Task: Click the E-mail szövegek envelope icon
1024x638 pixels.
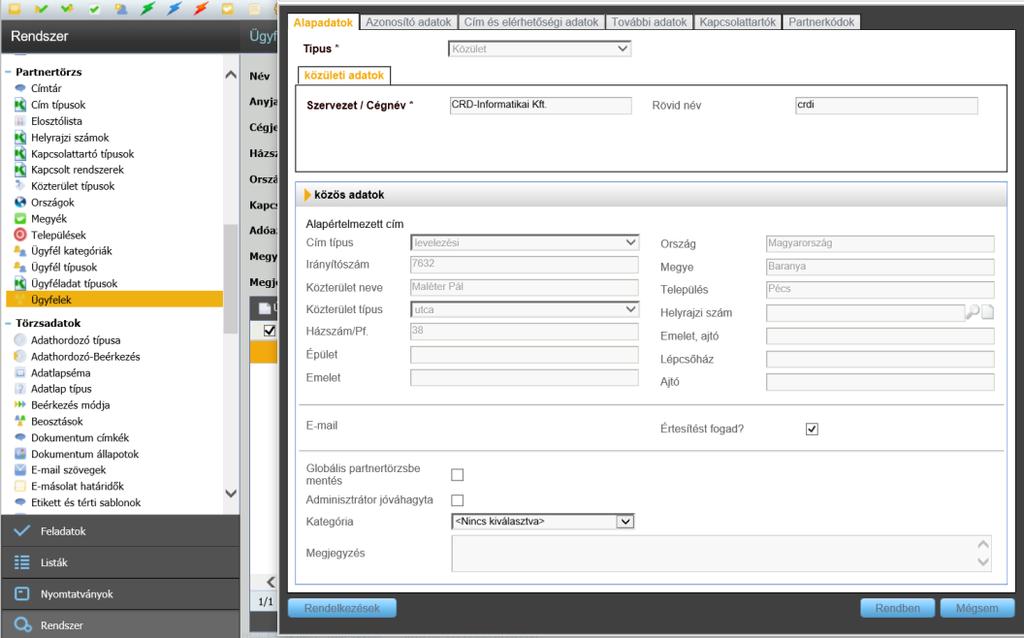Action: tap(20, 470)
